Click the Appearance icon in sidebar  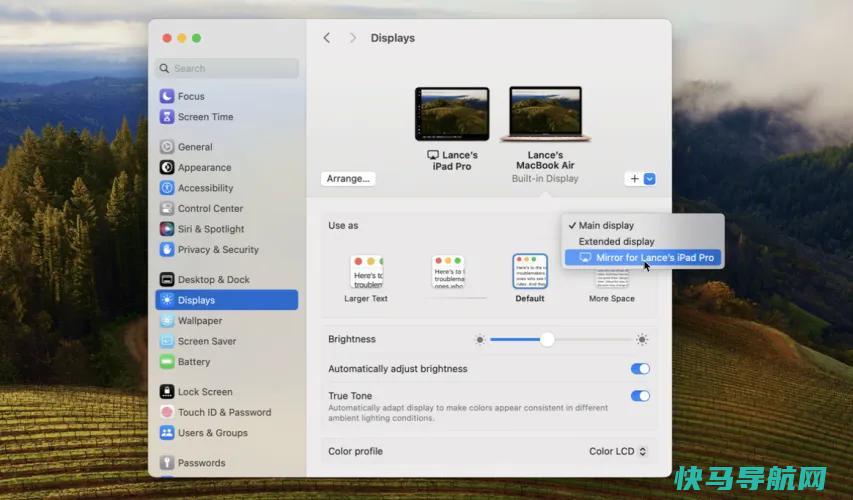coord(167,168)
